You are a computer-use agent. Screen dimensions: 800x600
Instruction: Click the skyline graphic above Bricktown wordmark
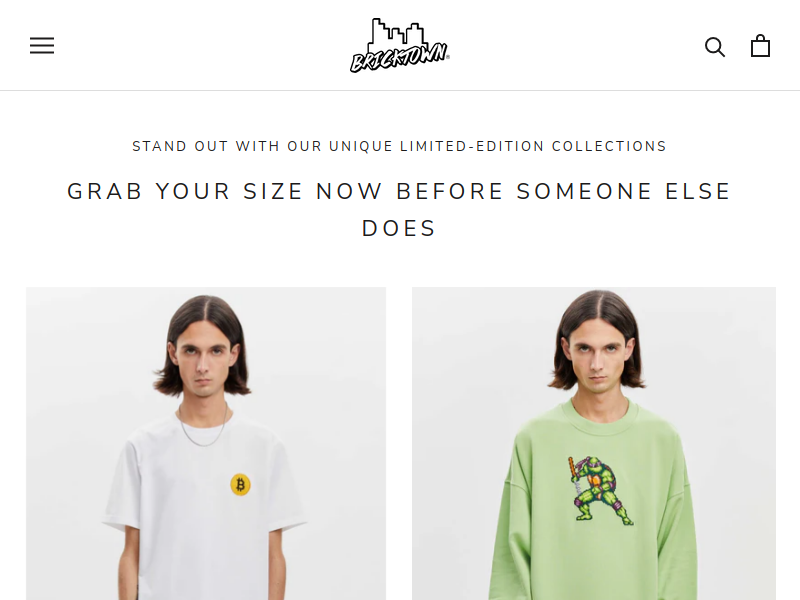click(397, 32)
